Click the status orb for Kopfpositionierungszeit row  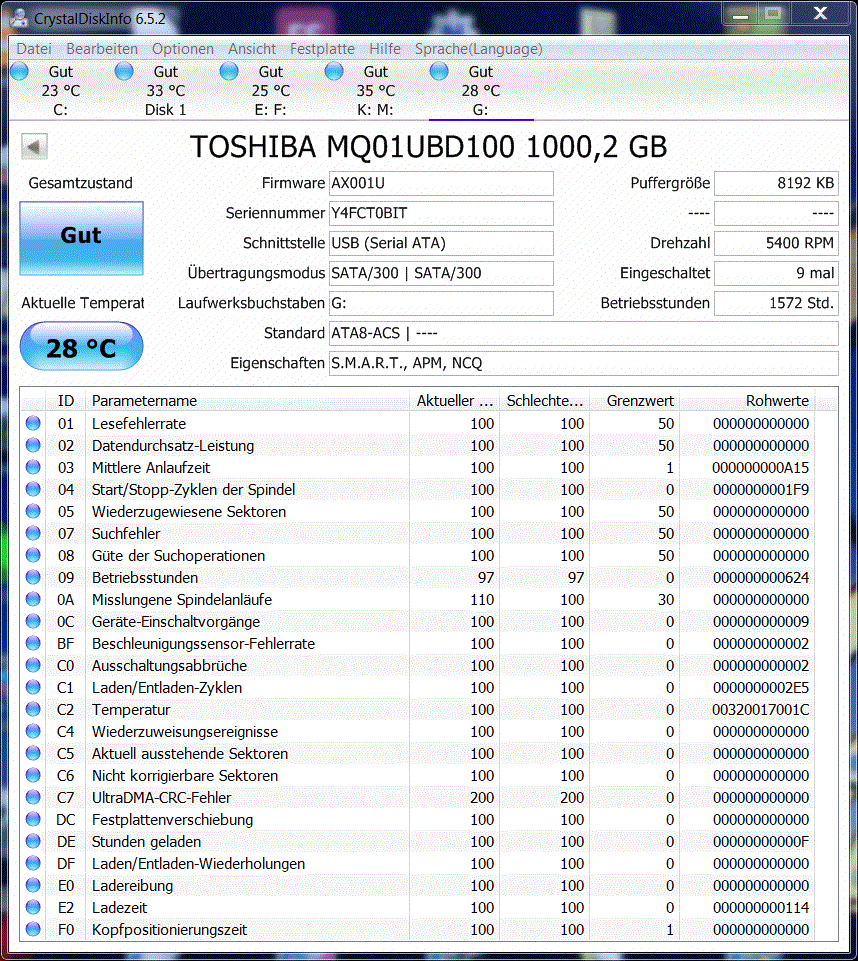[33, 929]
